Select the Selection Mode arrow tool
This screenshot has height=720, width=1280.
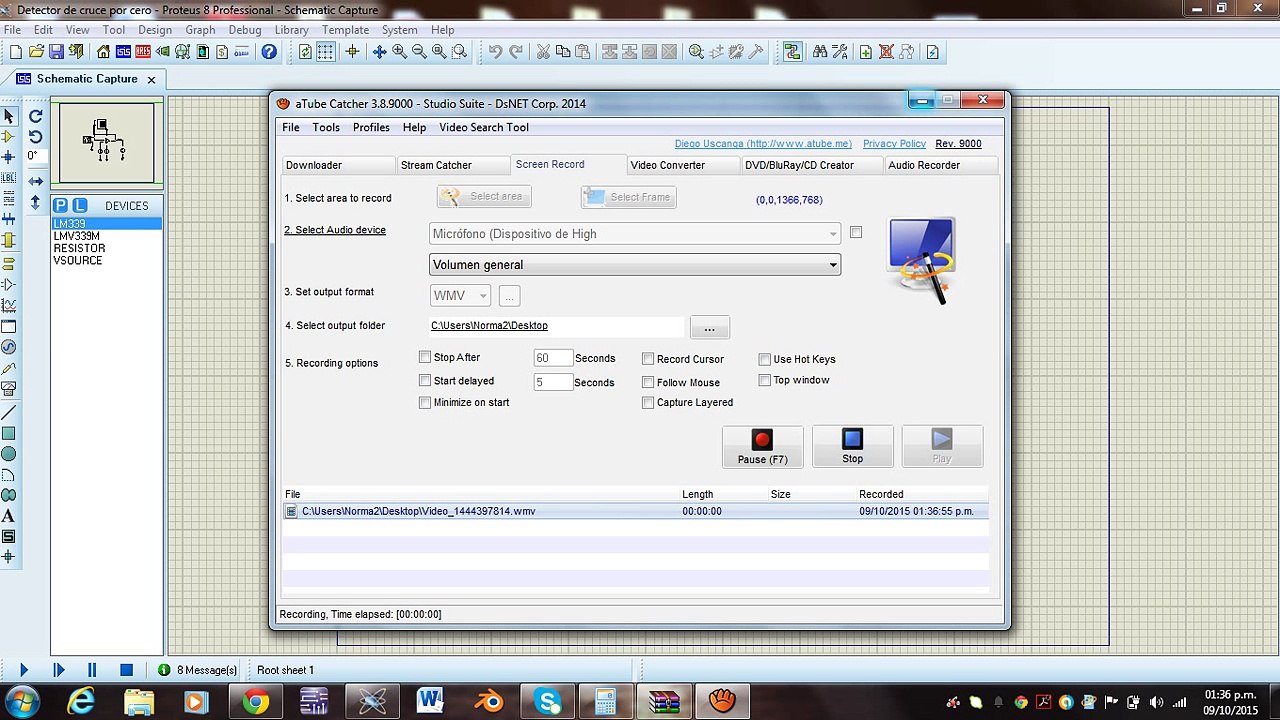click(9, 117)
